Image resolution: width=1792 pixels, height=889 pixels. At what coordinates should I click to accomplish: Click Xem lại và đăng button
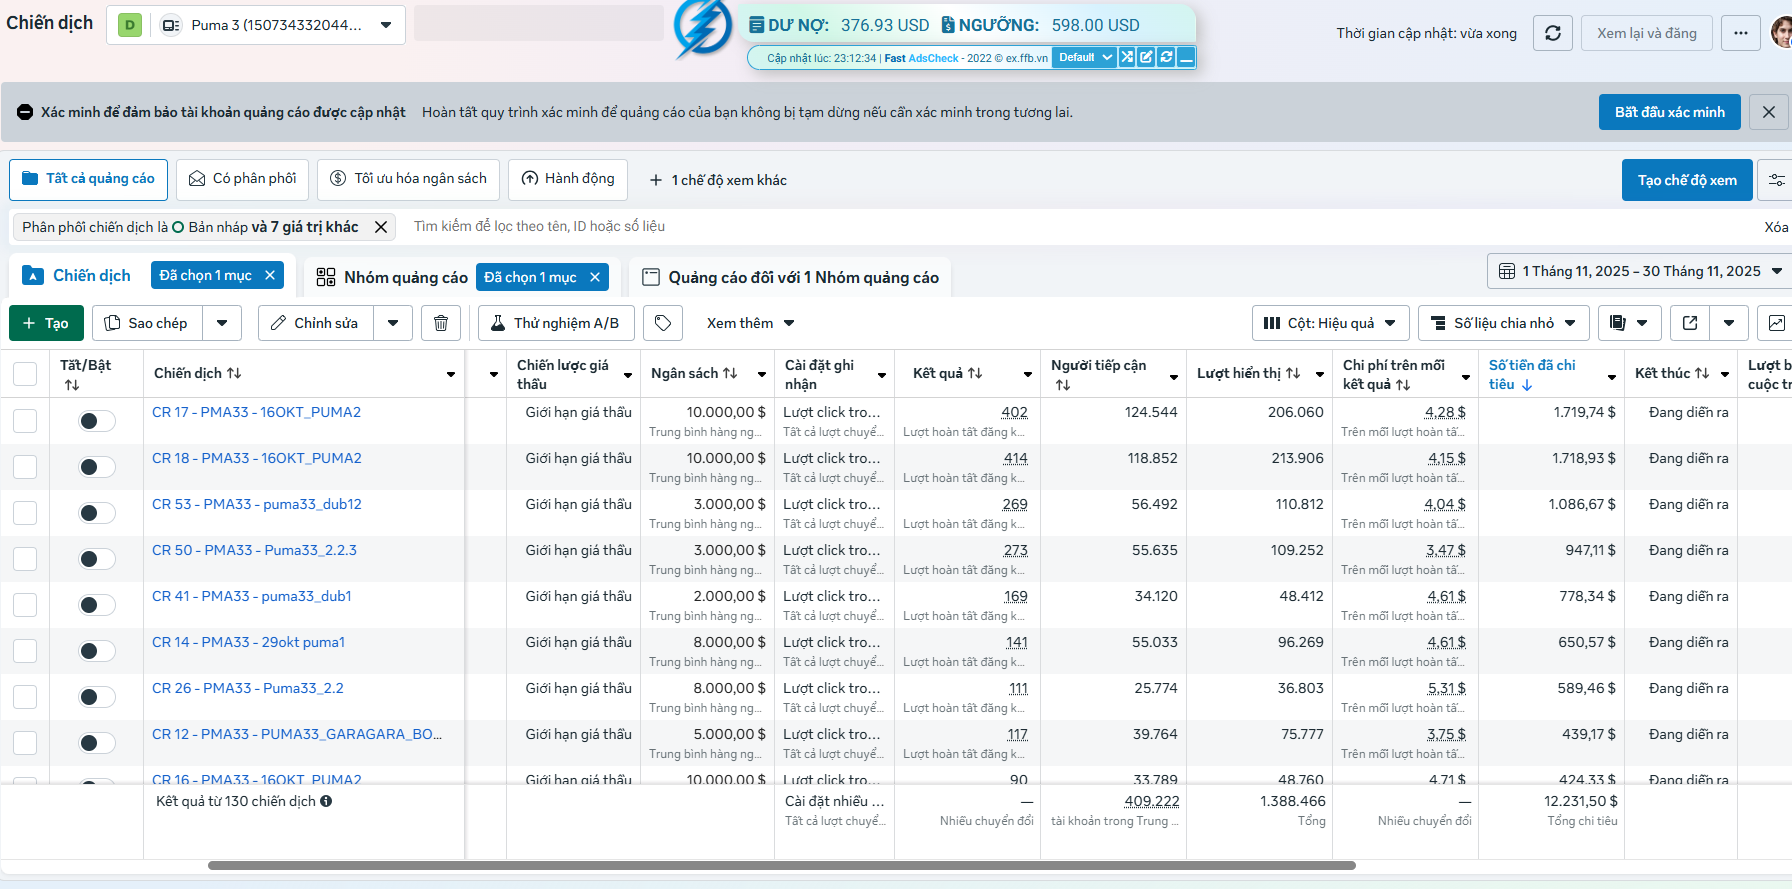[x=1647, y=33]
